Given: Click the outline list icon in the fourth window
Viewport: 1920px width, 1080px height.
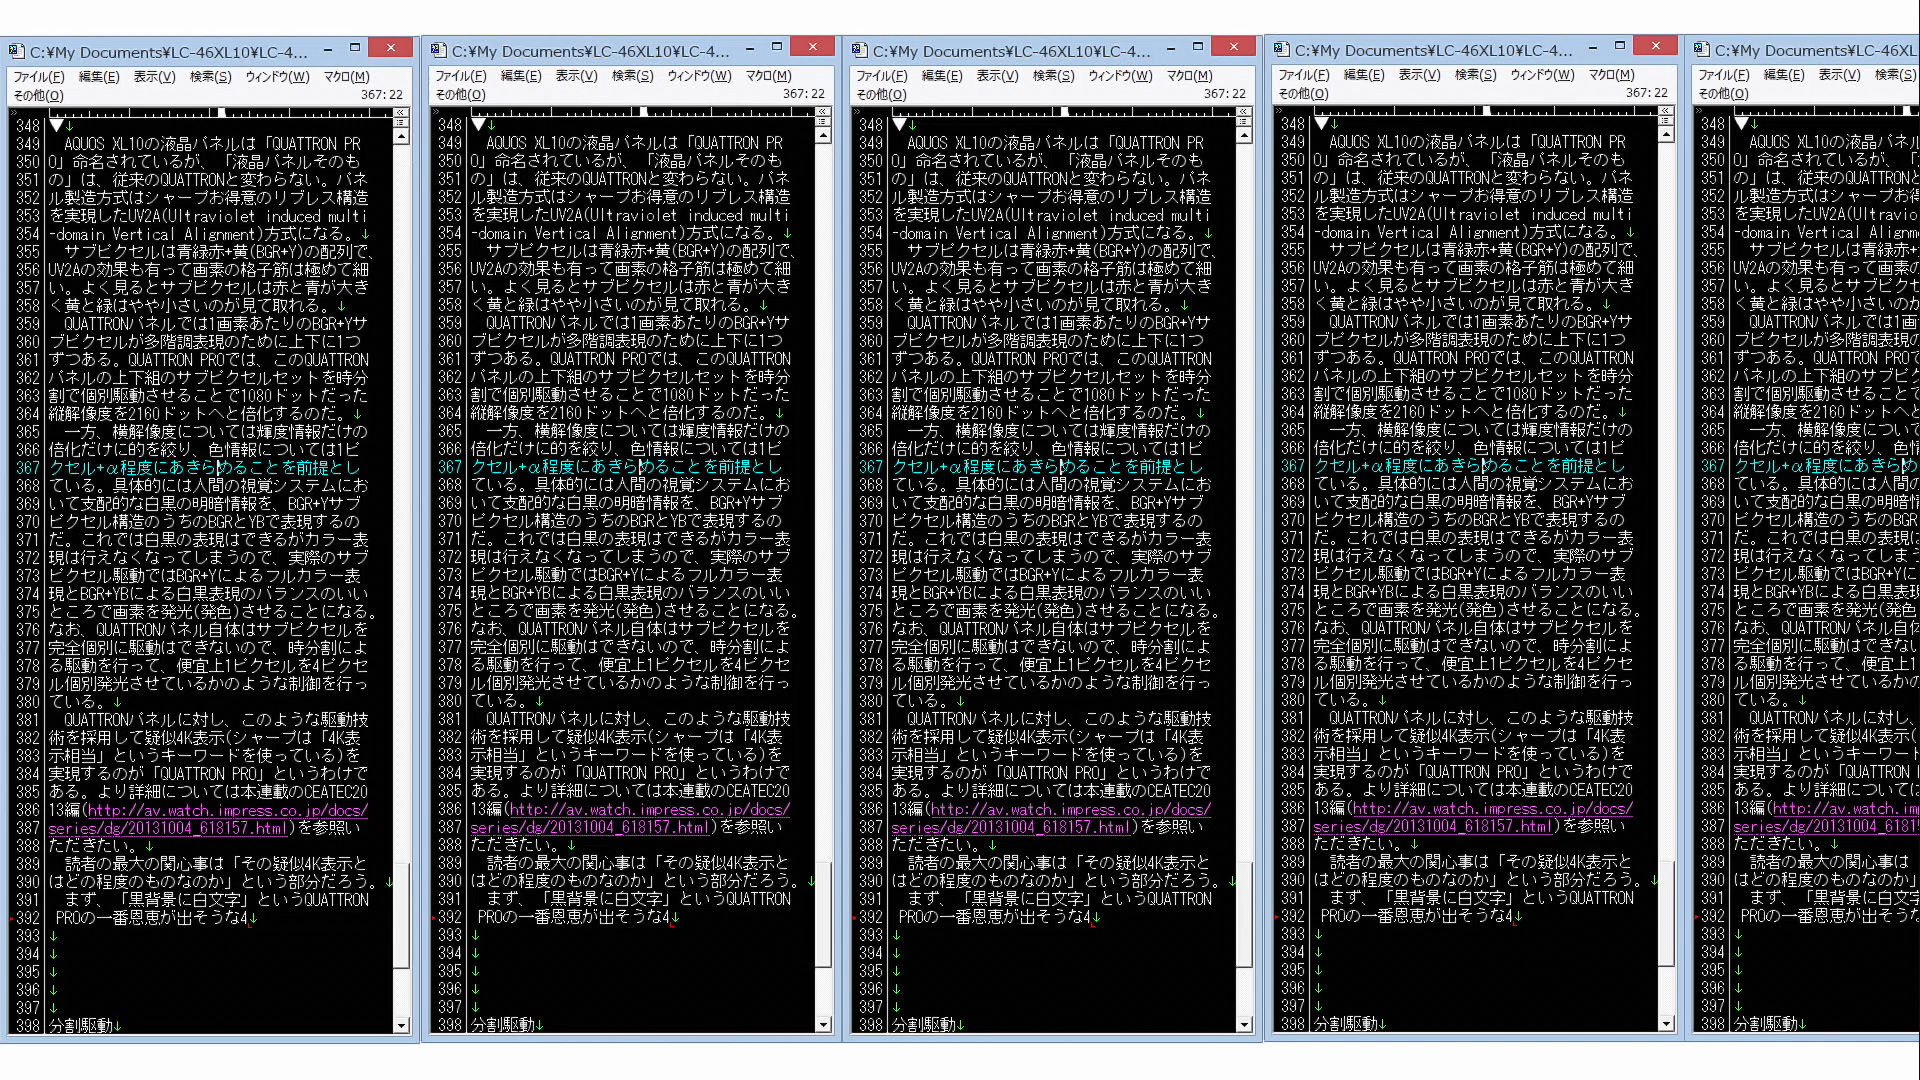Looking at the screenshot, I should pyautogui.click(x=1666, y=121).
